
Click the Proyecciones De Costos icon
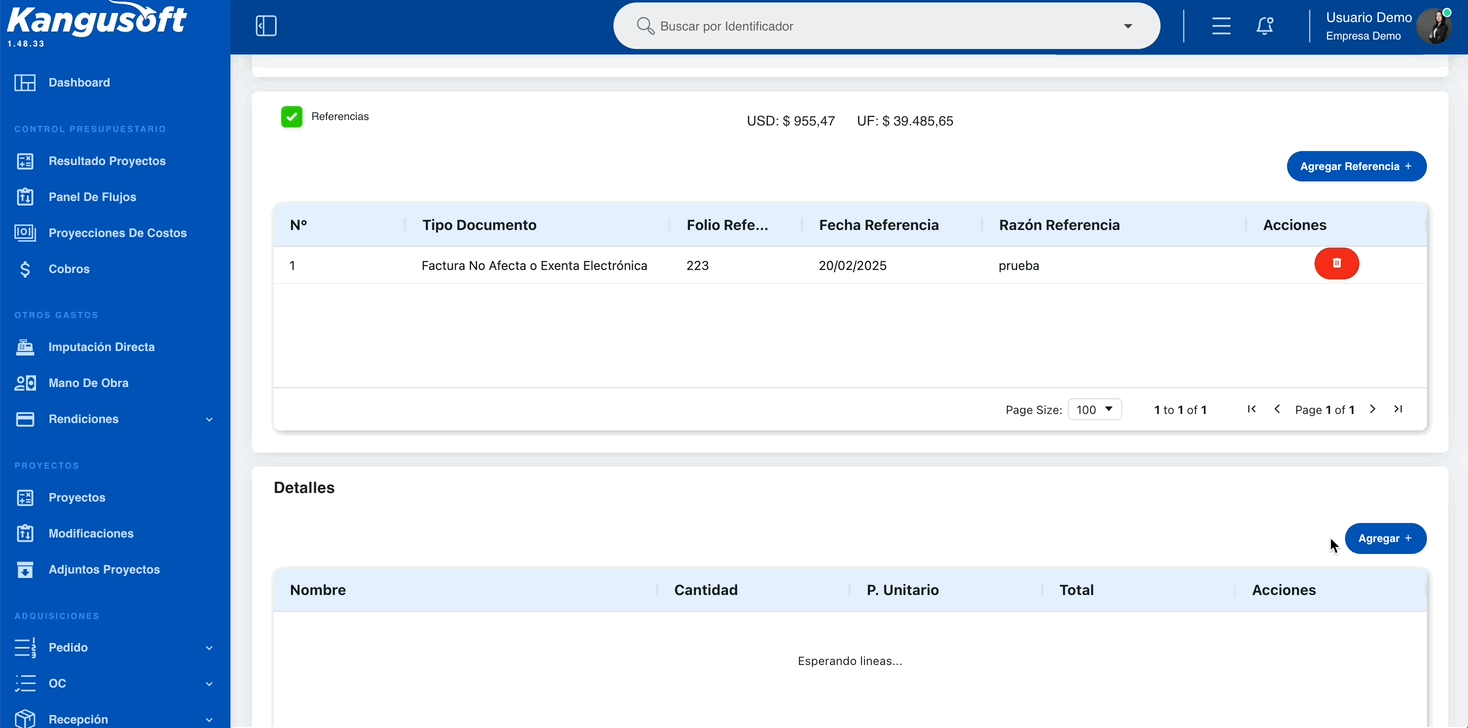(x=25, y=233)
